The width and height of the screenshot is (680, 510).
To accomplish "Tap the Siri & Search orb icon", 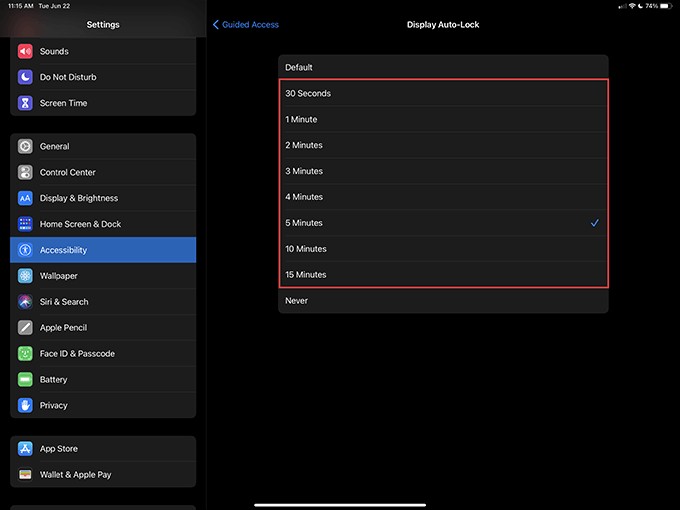I will click(25, 302).
